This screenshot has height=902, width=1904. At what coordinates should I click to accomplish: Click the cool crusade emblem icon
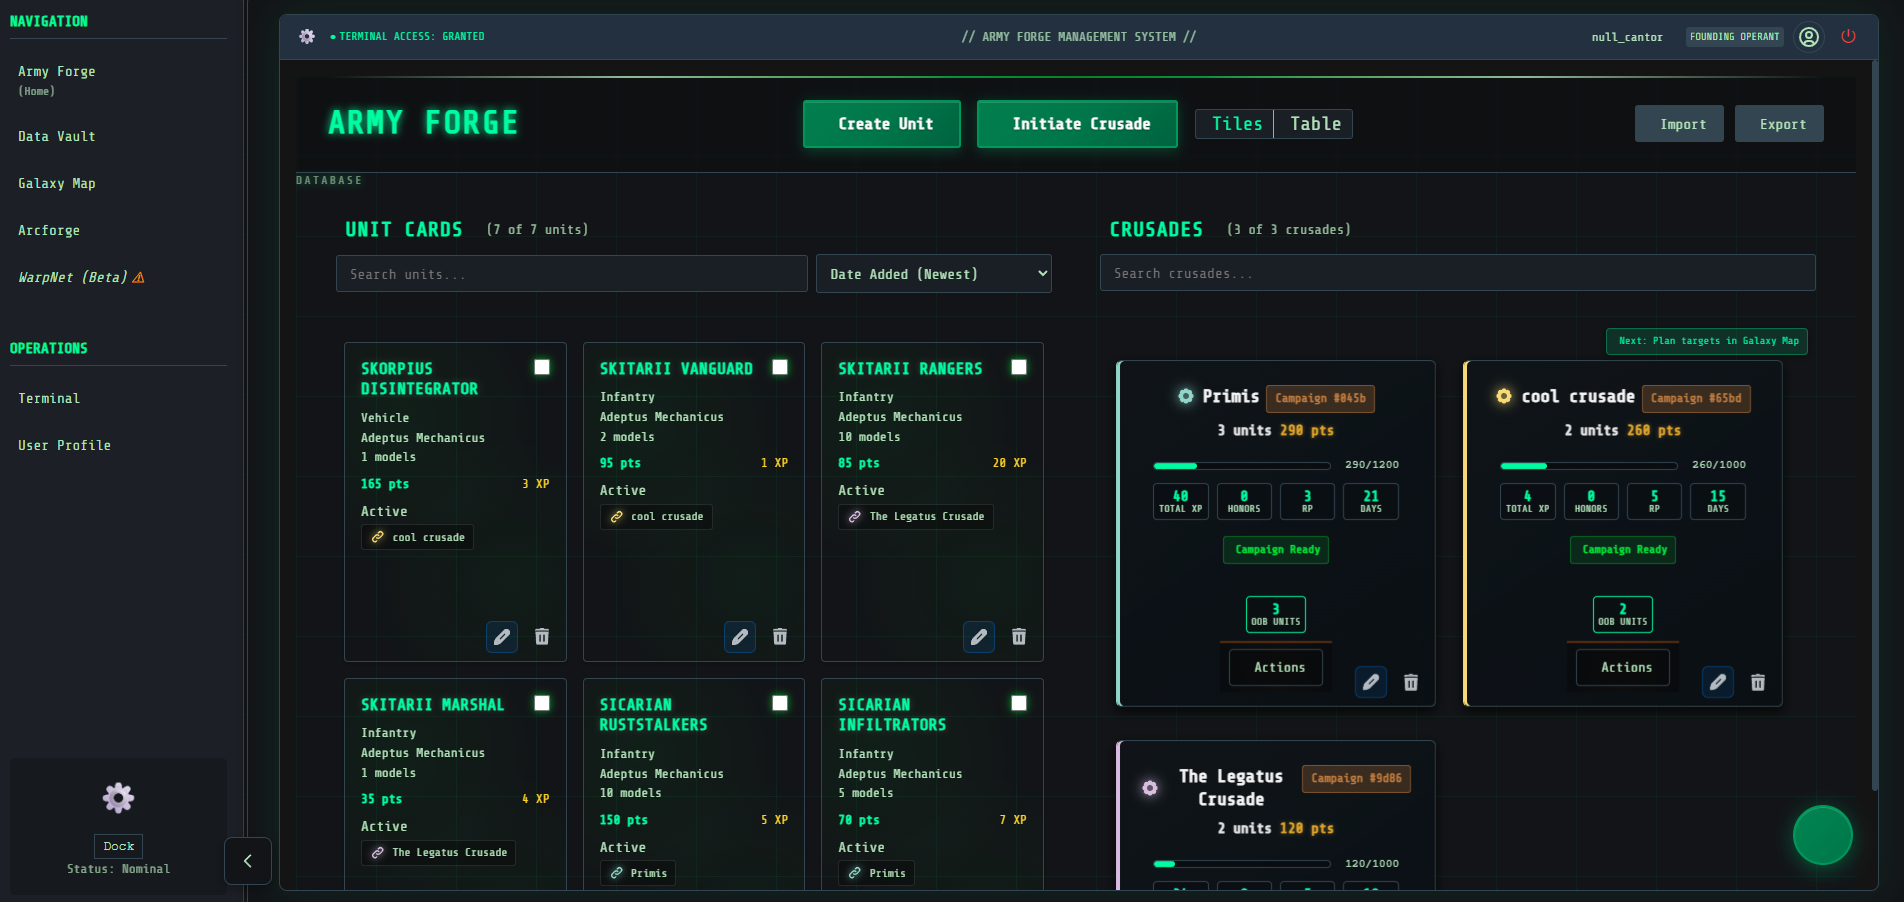point(1504,396)
